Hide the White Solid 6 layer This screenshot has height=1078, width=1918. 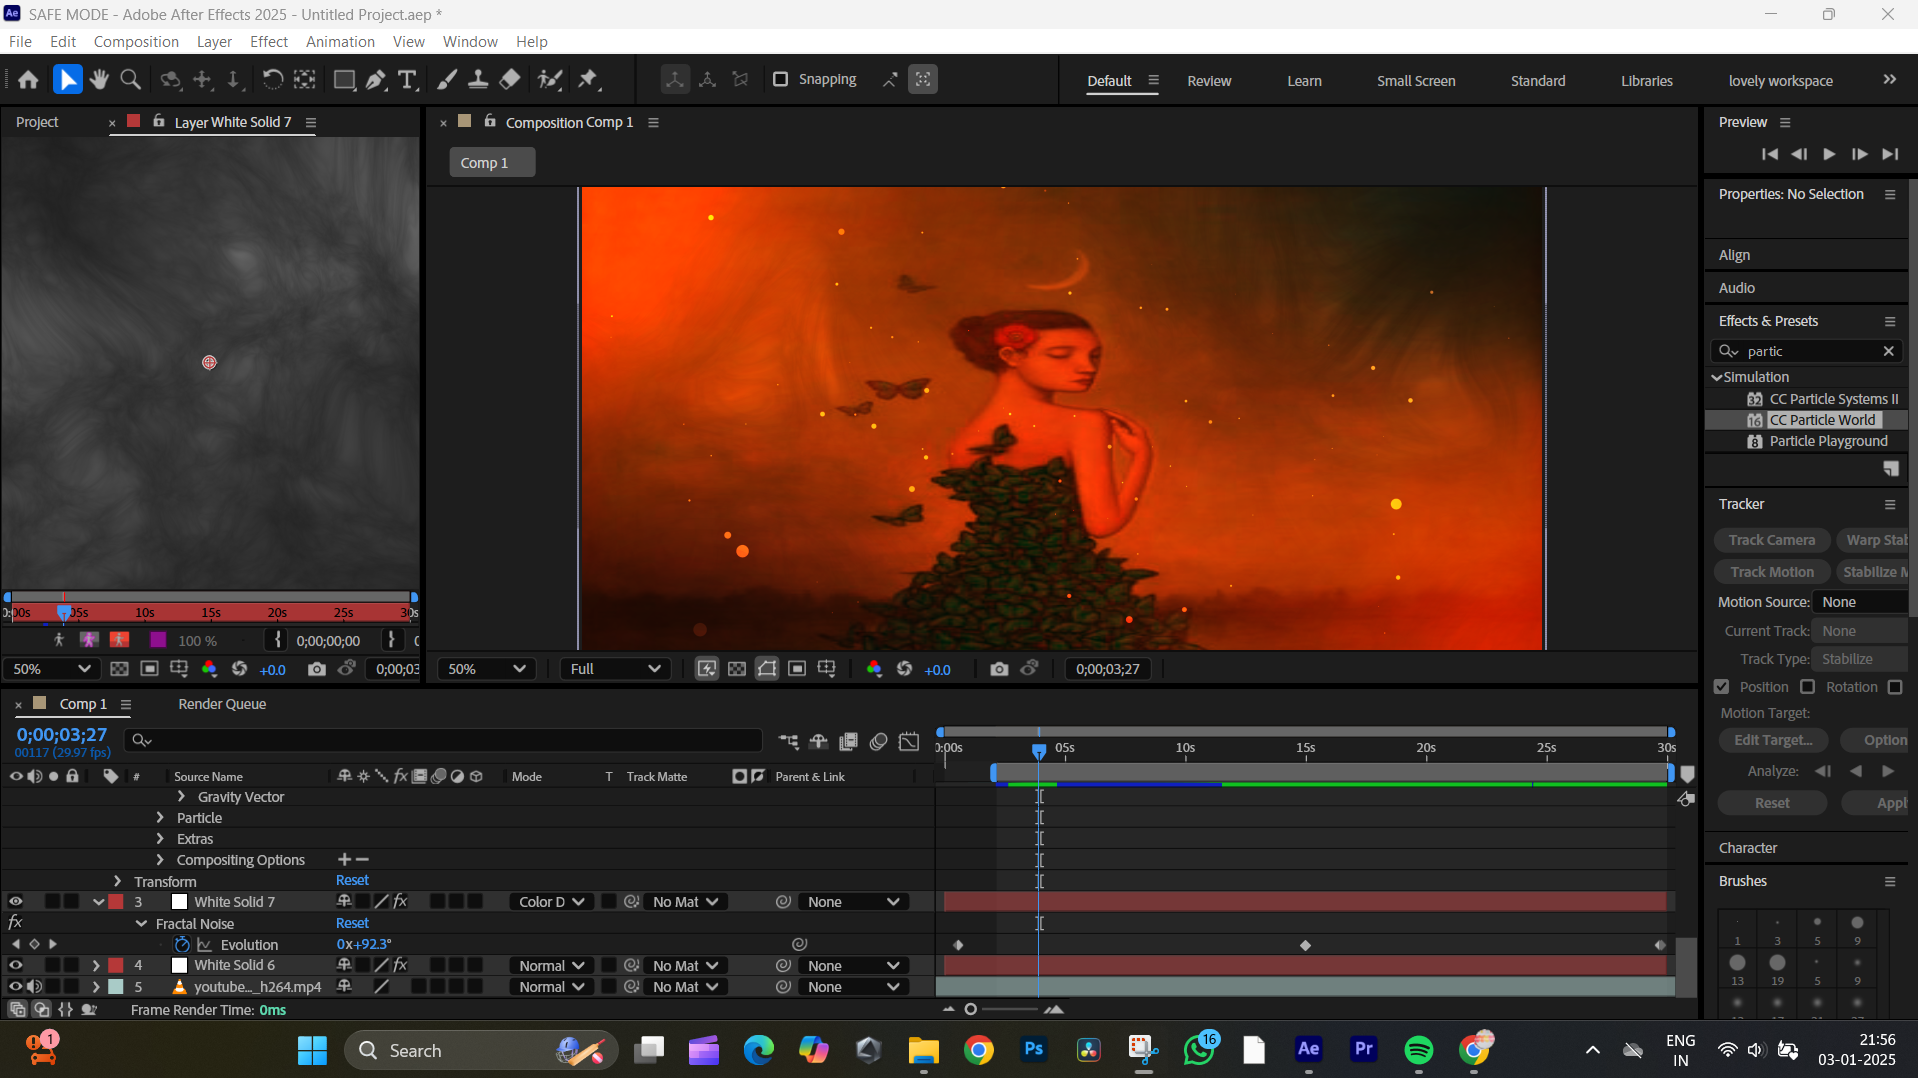pos(15,965)
